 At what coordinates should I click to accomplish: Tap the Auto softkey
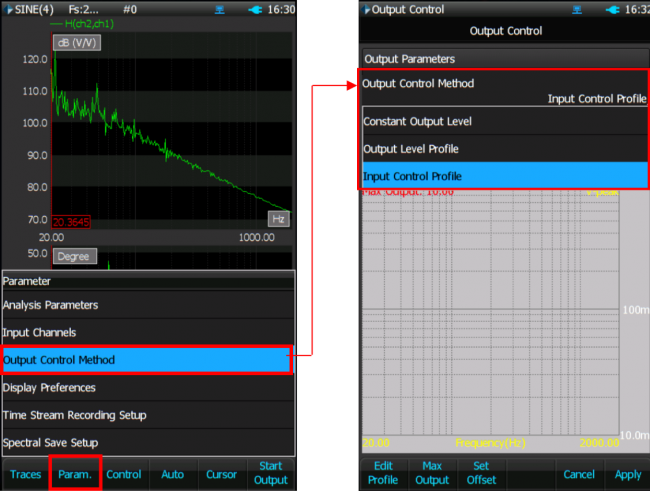tap(172, 474)
